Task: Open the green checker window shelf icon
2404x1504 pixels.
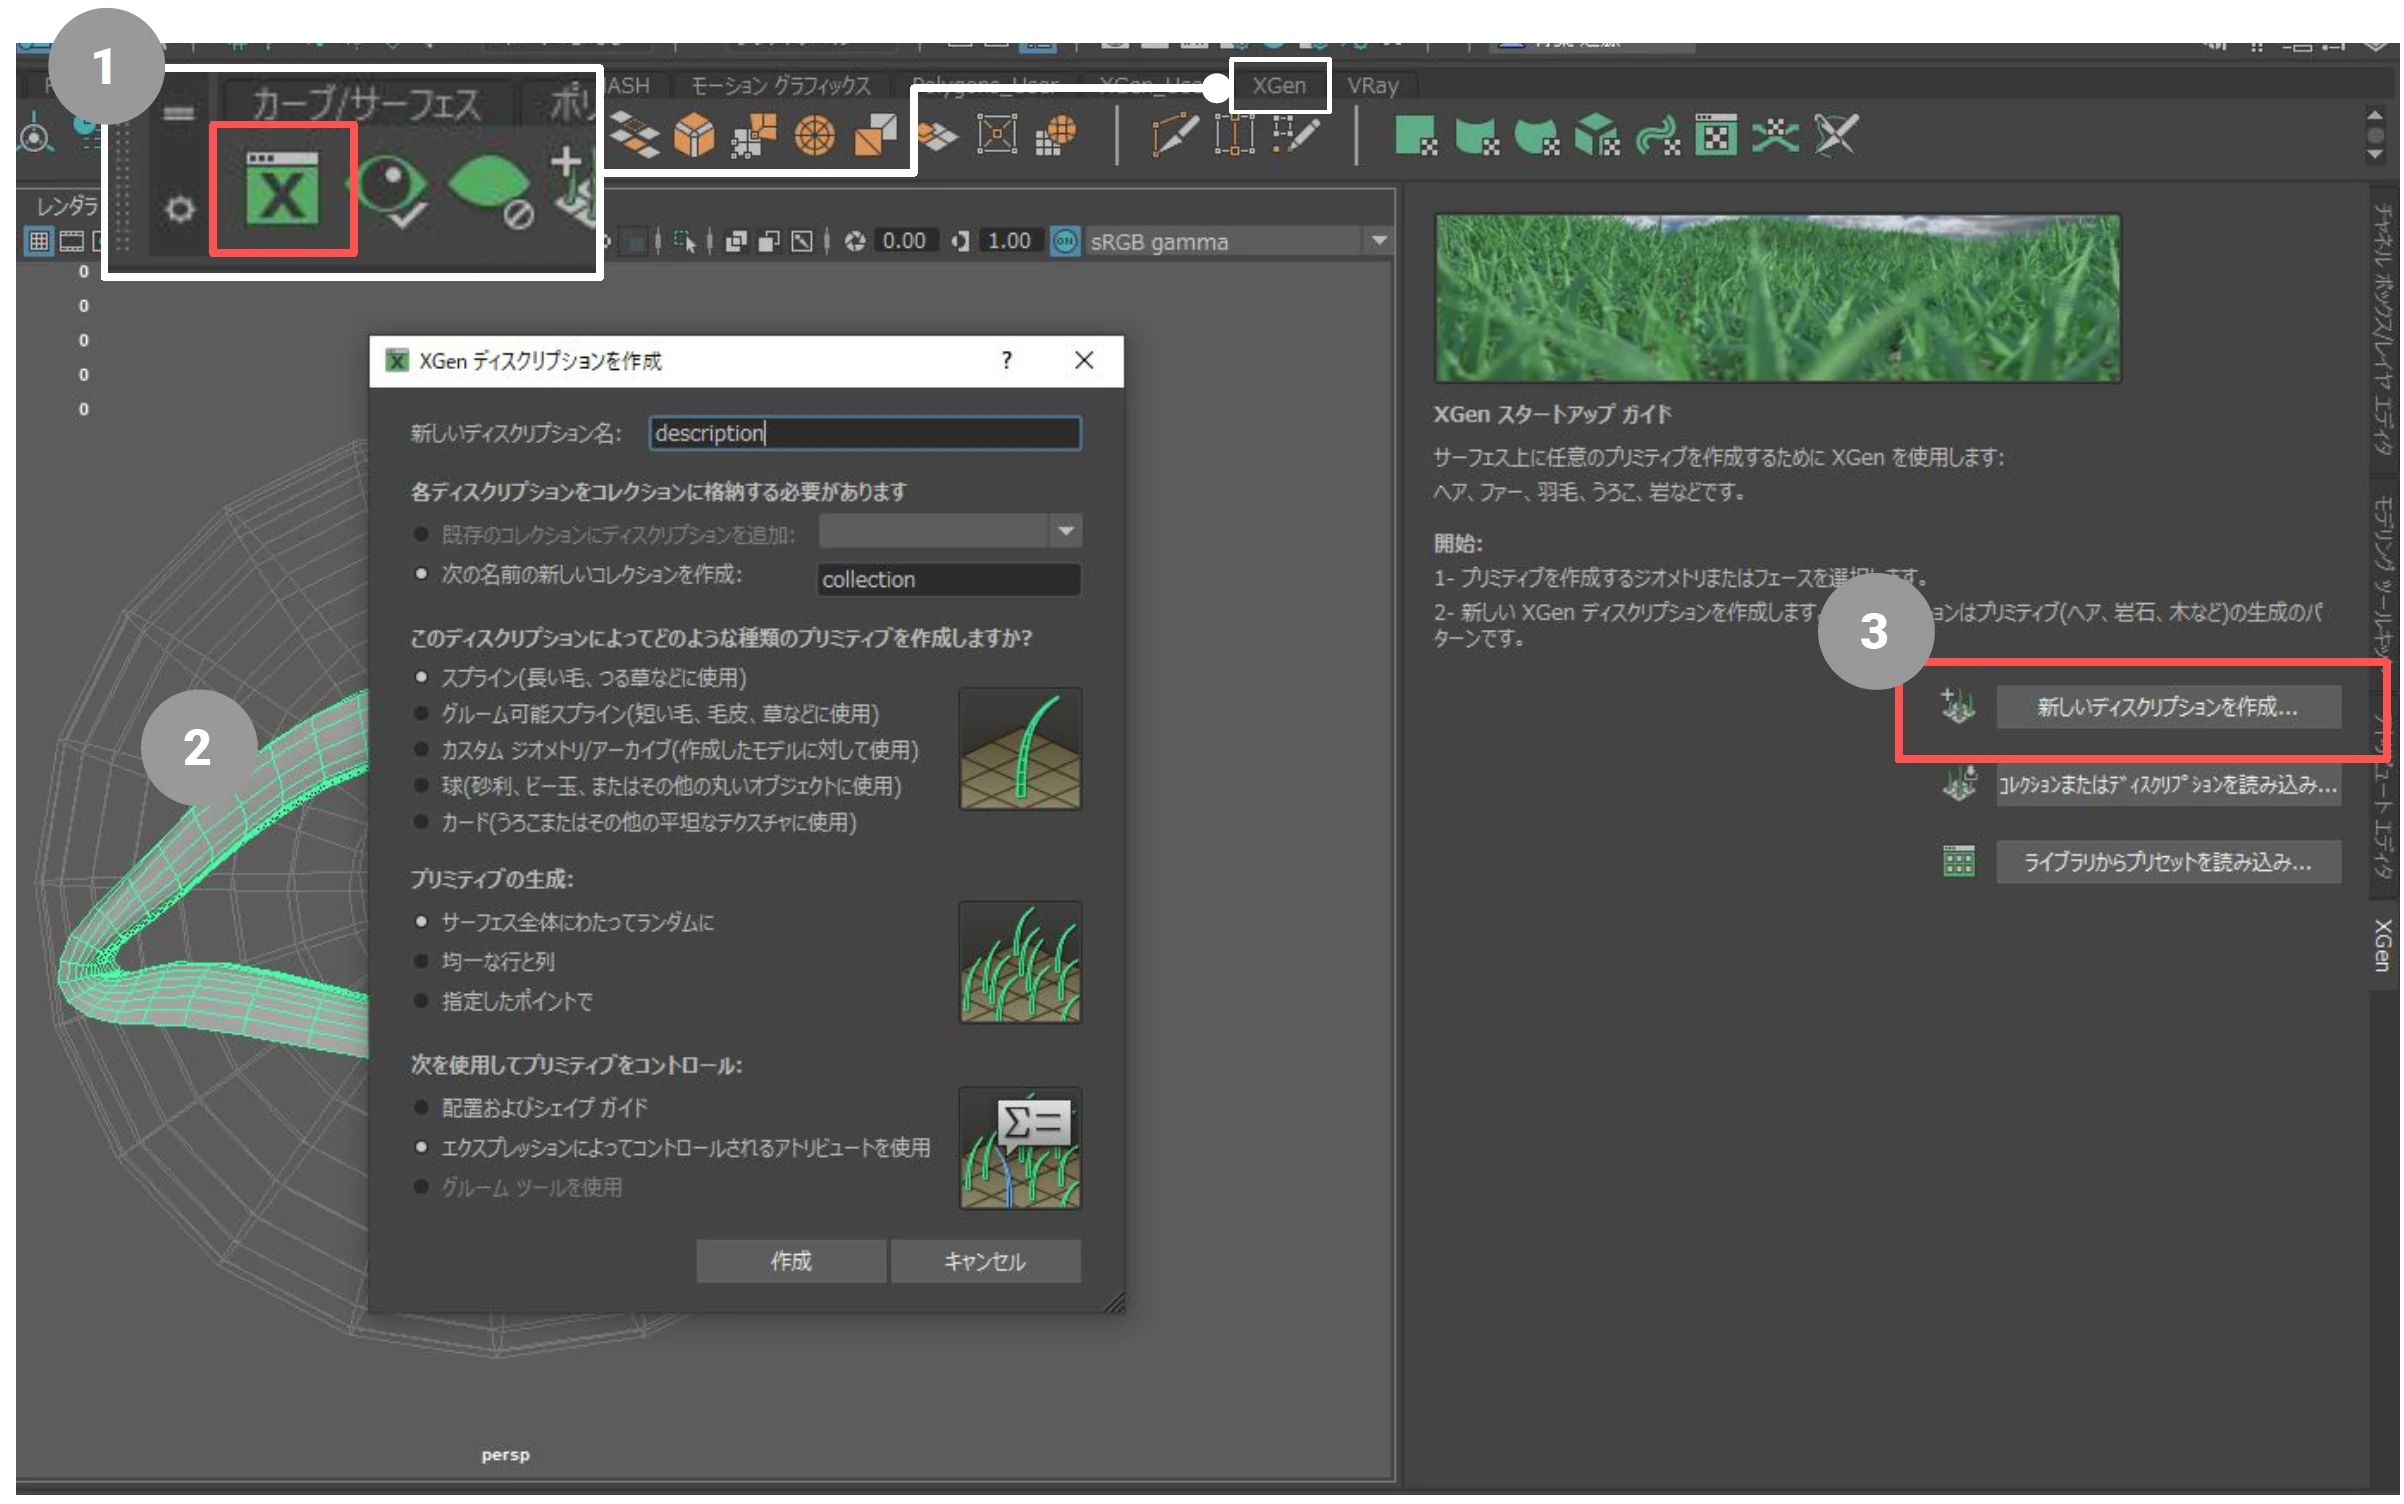Action: tap(1716, 135)
